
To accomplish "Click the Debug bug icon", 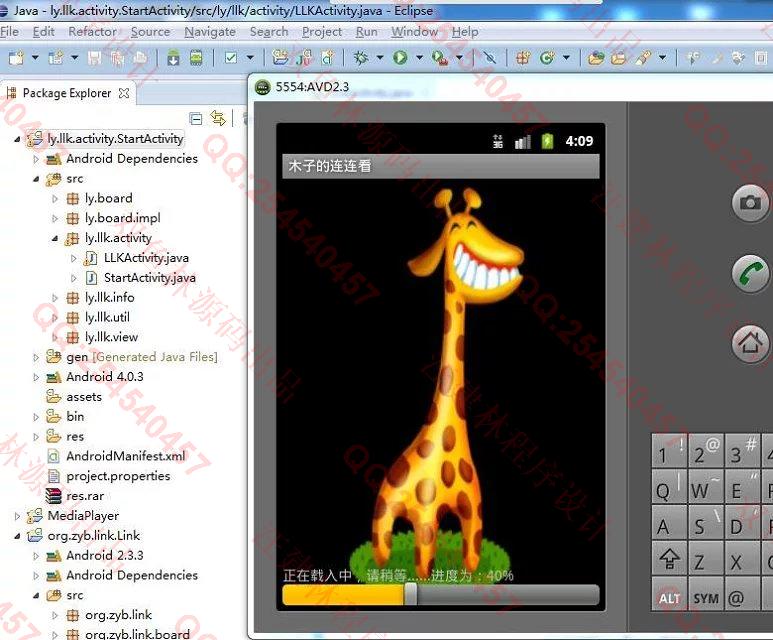I will pyautogui.click(x=361, y=58).
